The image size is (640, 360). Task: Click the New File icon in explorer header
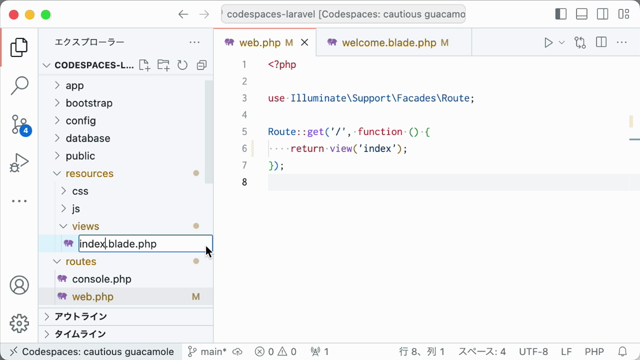pyautogui.click(x=144, y=65)
